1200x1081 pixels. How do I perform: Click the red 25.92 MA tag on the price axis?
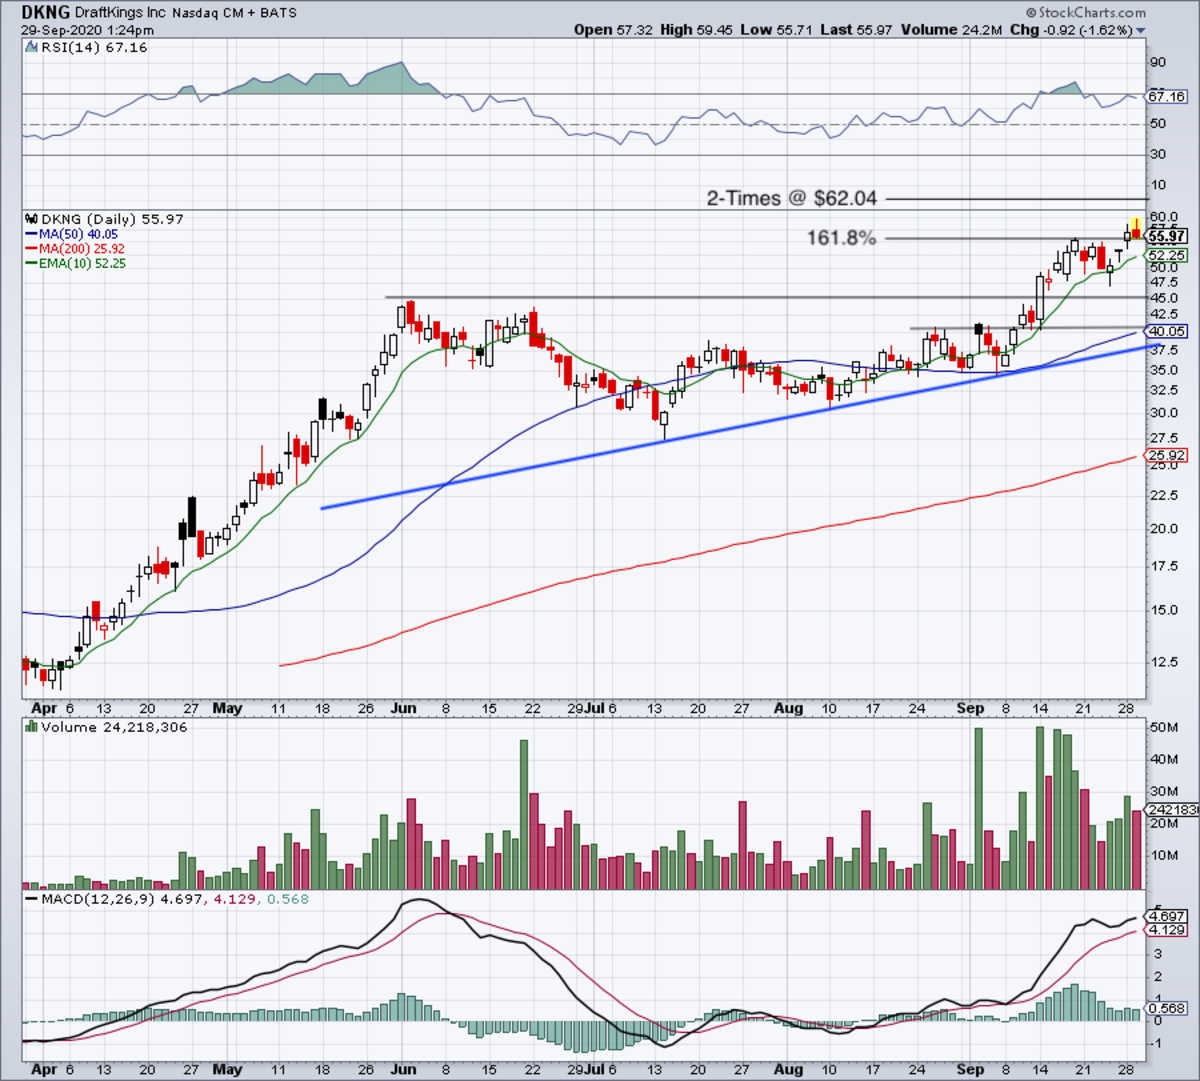point(1167,456)
